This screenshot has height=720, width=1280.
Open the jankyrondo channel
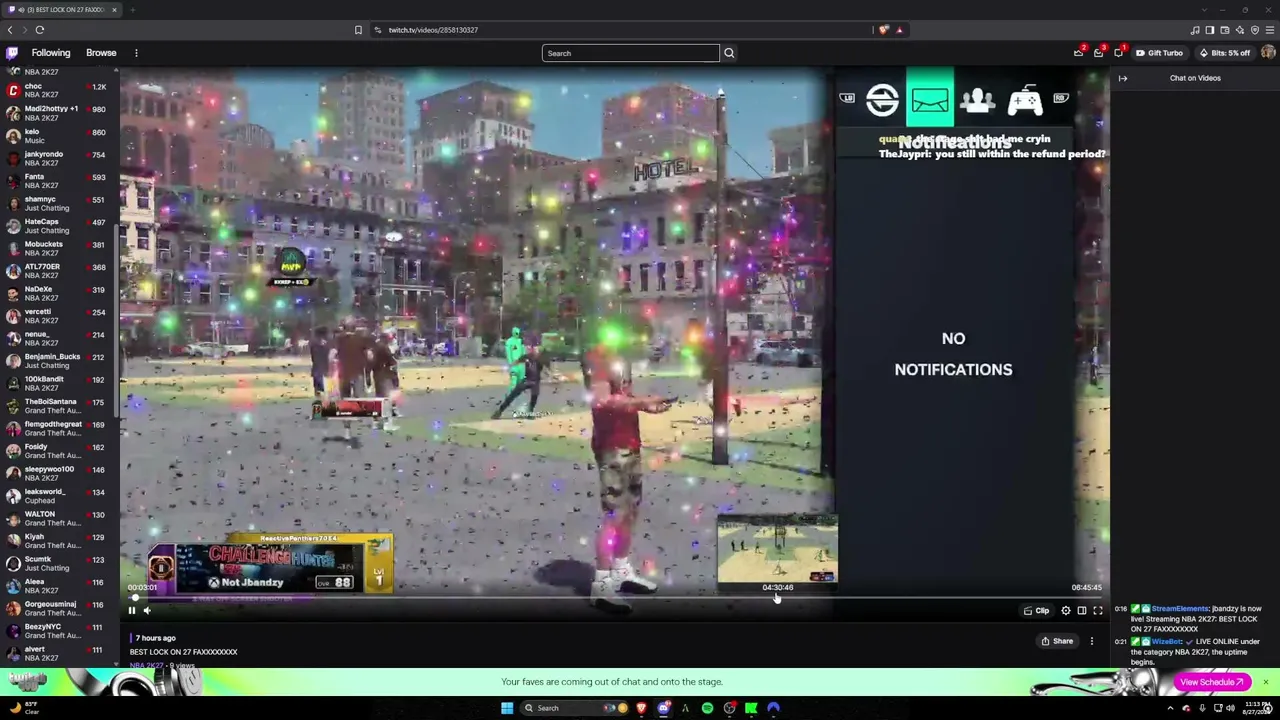[x=59, y=158]
